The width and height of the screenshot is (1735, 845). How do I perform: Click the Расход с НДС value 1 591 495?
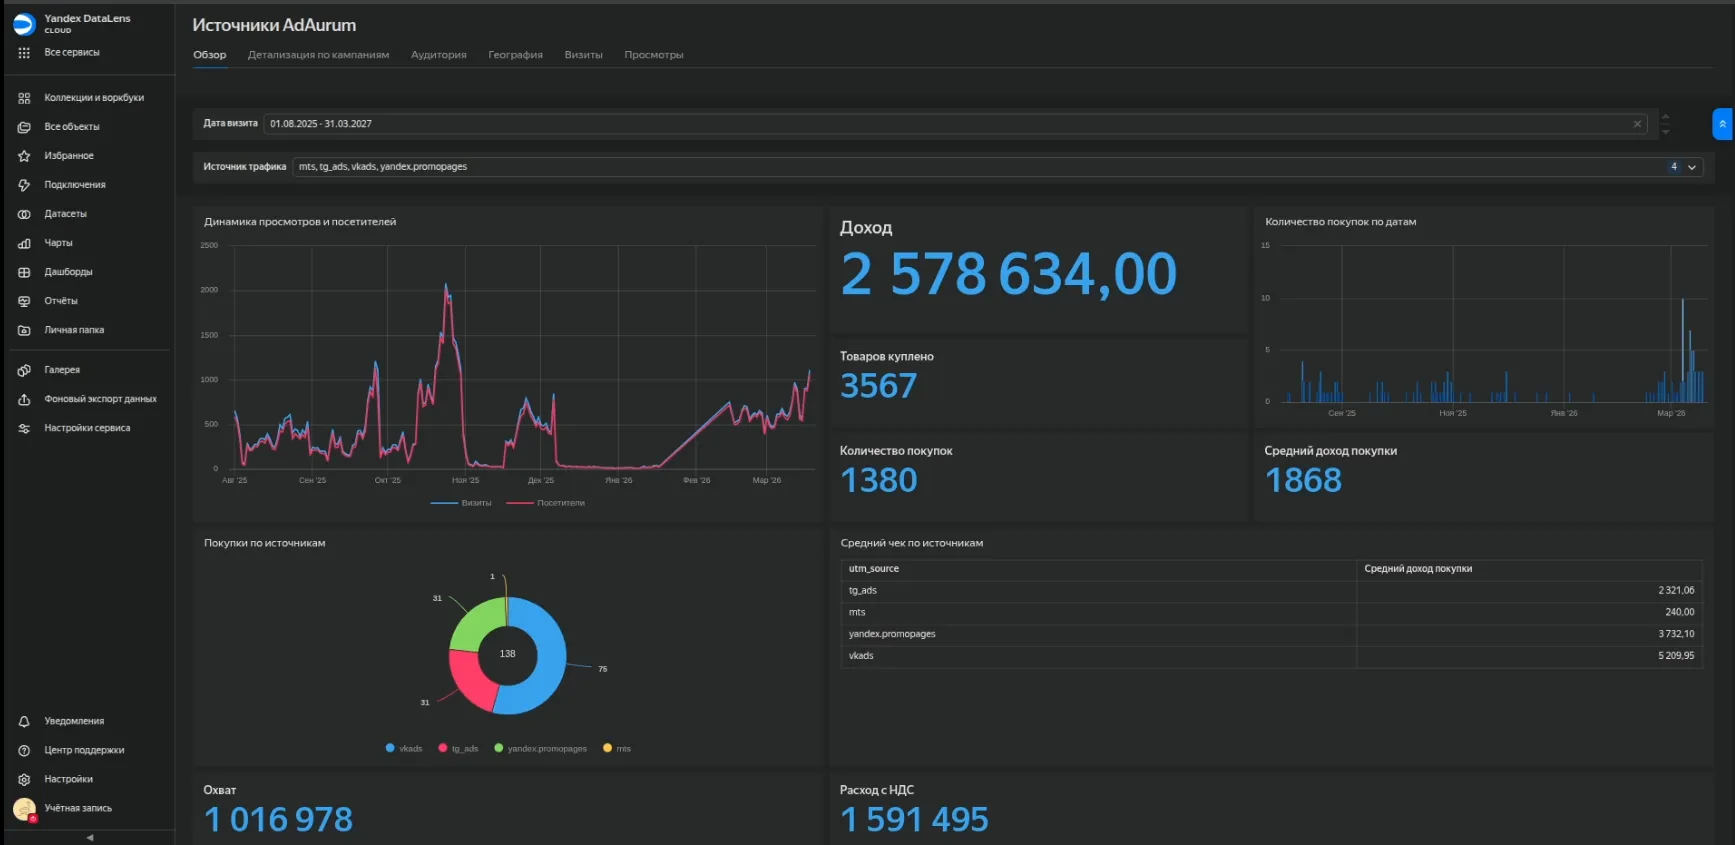tap(914, 820)
